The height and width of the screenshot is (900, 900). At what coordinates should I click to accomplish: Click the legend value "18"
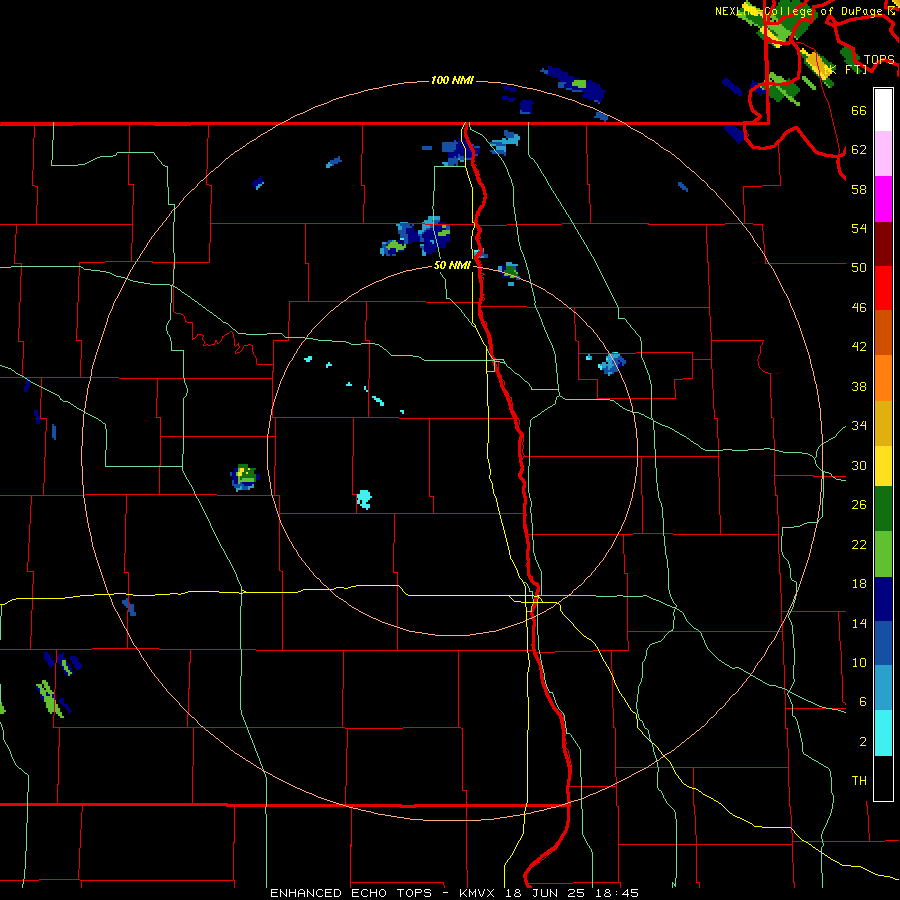click(859, 584)
